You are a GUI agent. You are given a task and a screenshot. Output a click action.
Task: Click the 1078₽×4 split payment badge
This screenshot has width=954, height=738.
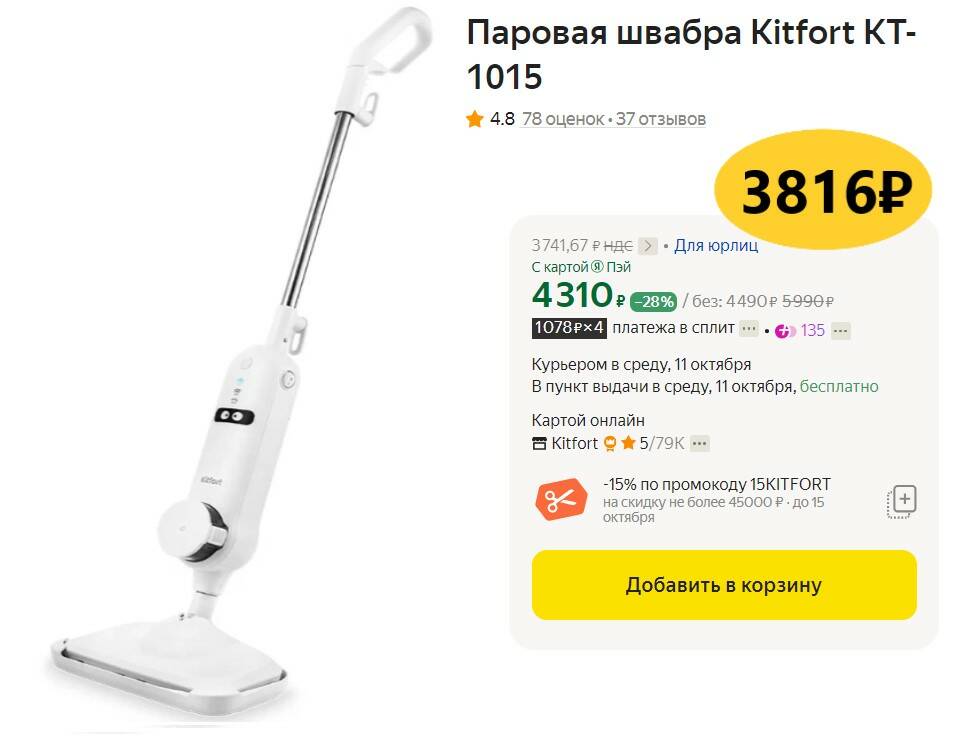pyautogui.click(x=569, y=328)
